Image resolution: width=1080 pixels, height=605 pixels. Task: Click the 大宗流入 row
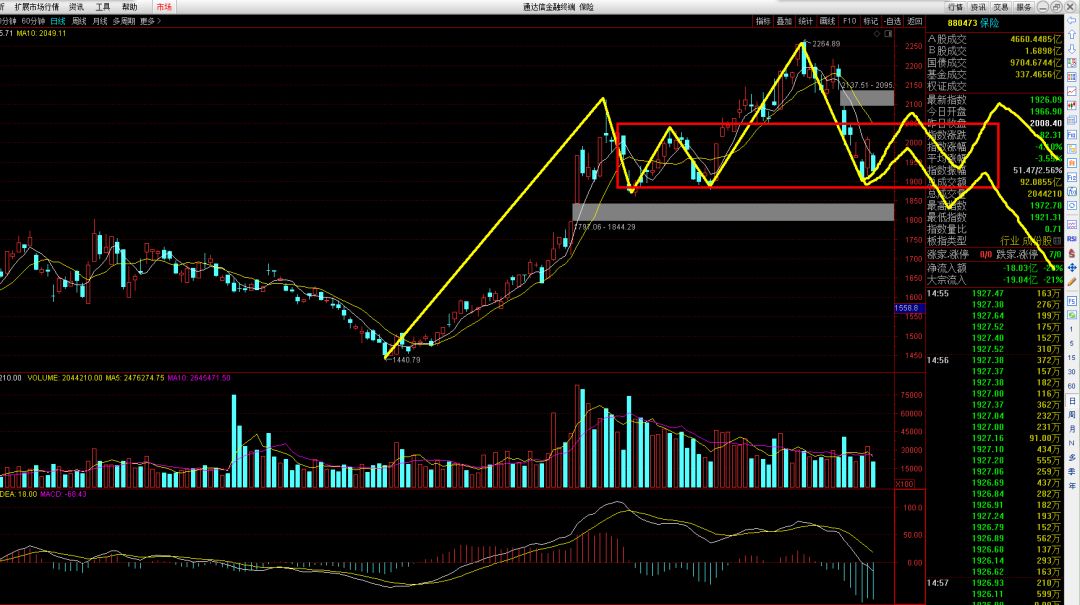click(995, 280)
